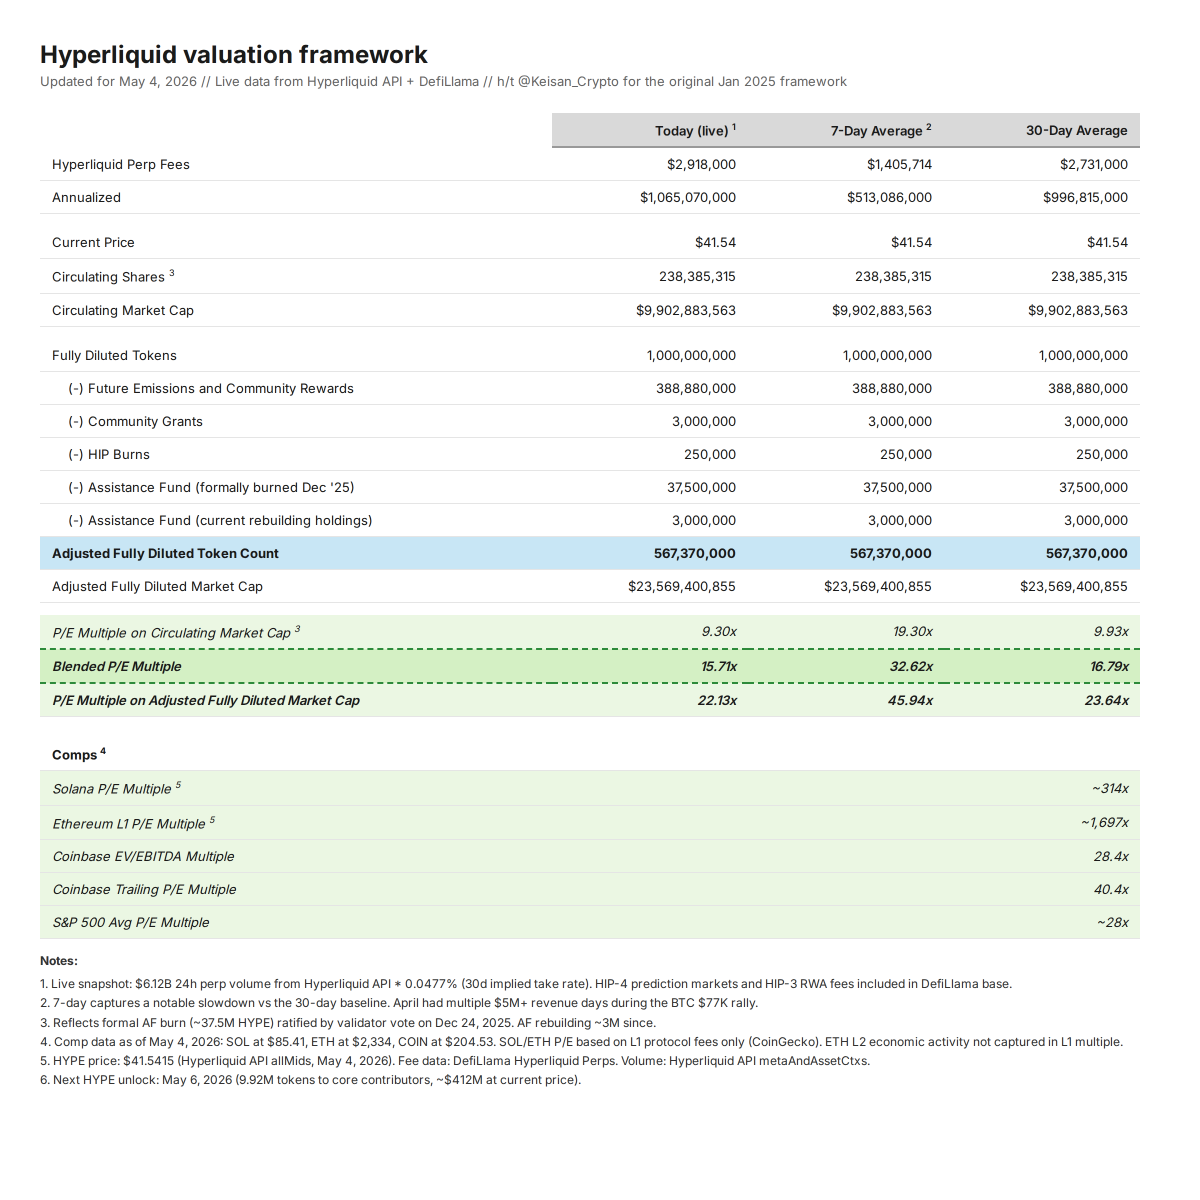The height and width of the screenshot is (1200, 1200).
Task: Click the ~1,697x Ethereum value
Action: pyautogui.click(x=1104, y=822)
